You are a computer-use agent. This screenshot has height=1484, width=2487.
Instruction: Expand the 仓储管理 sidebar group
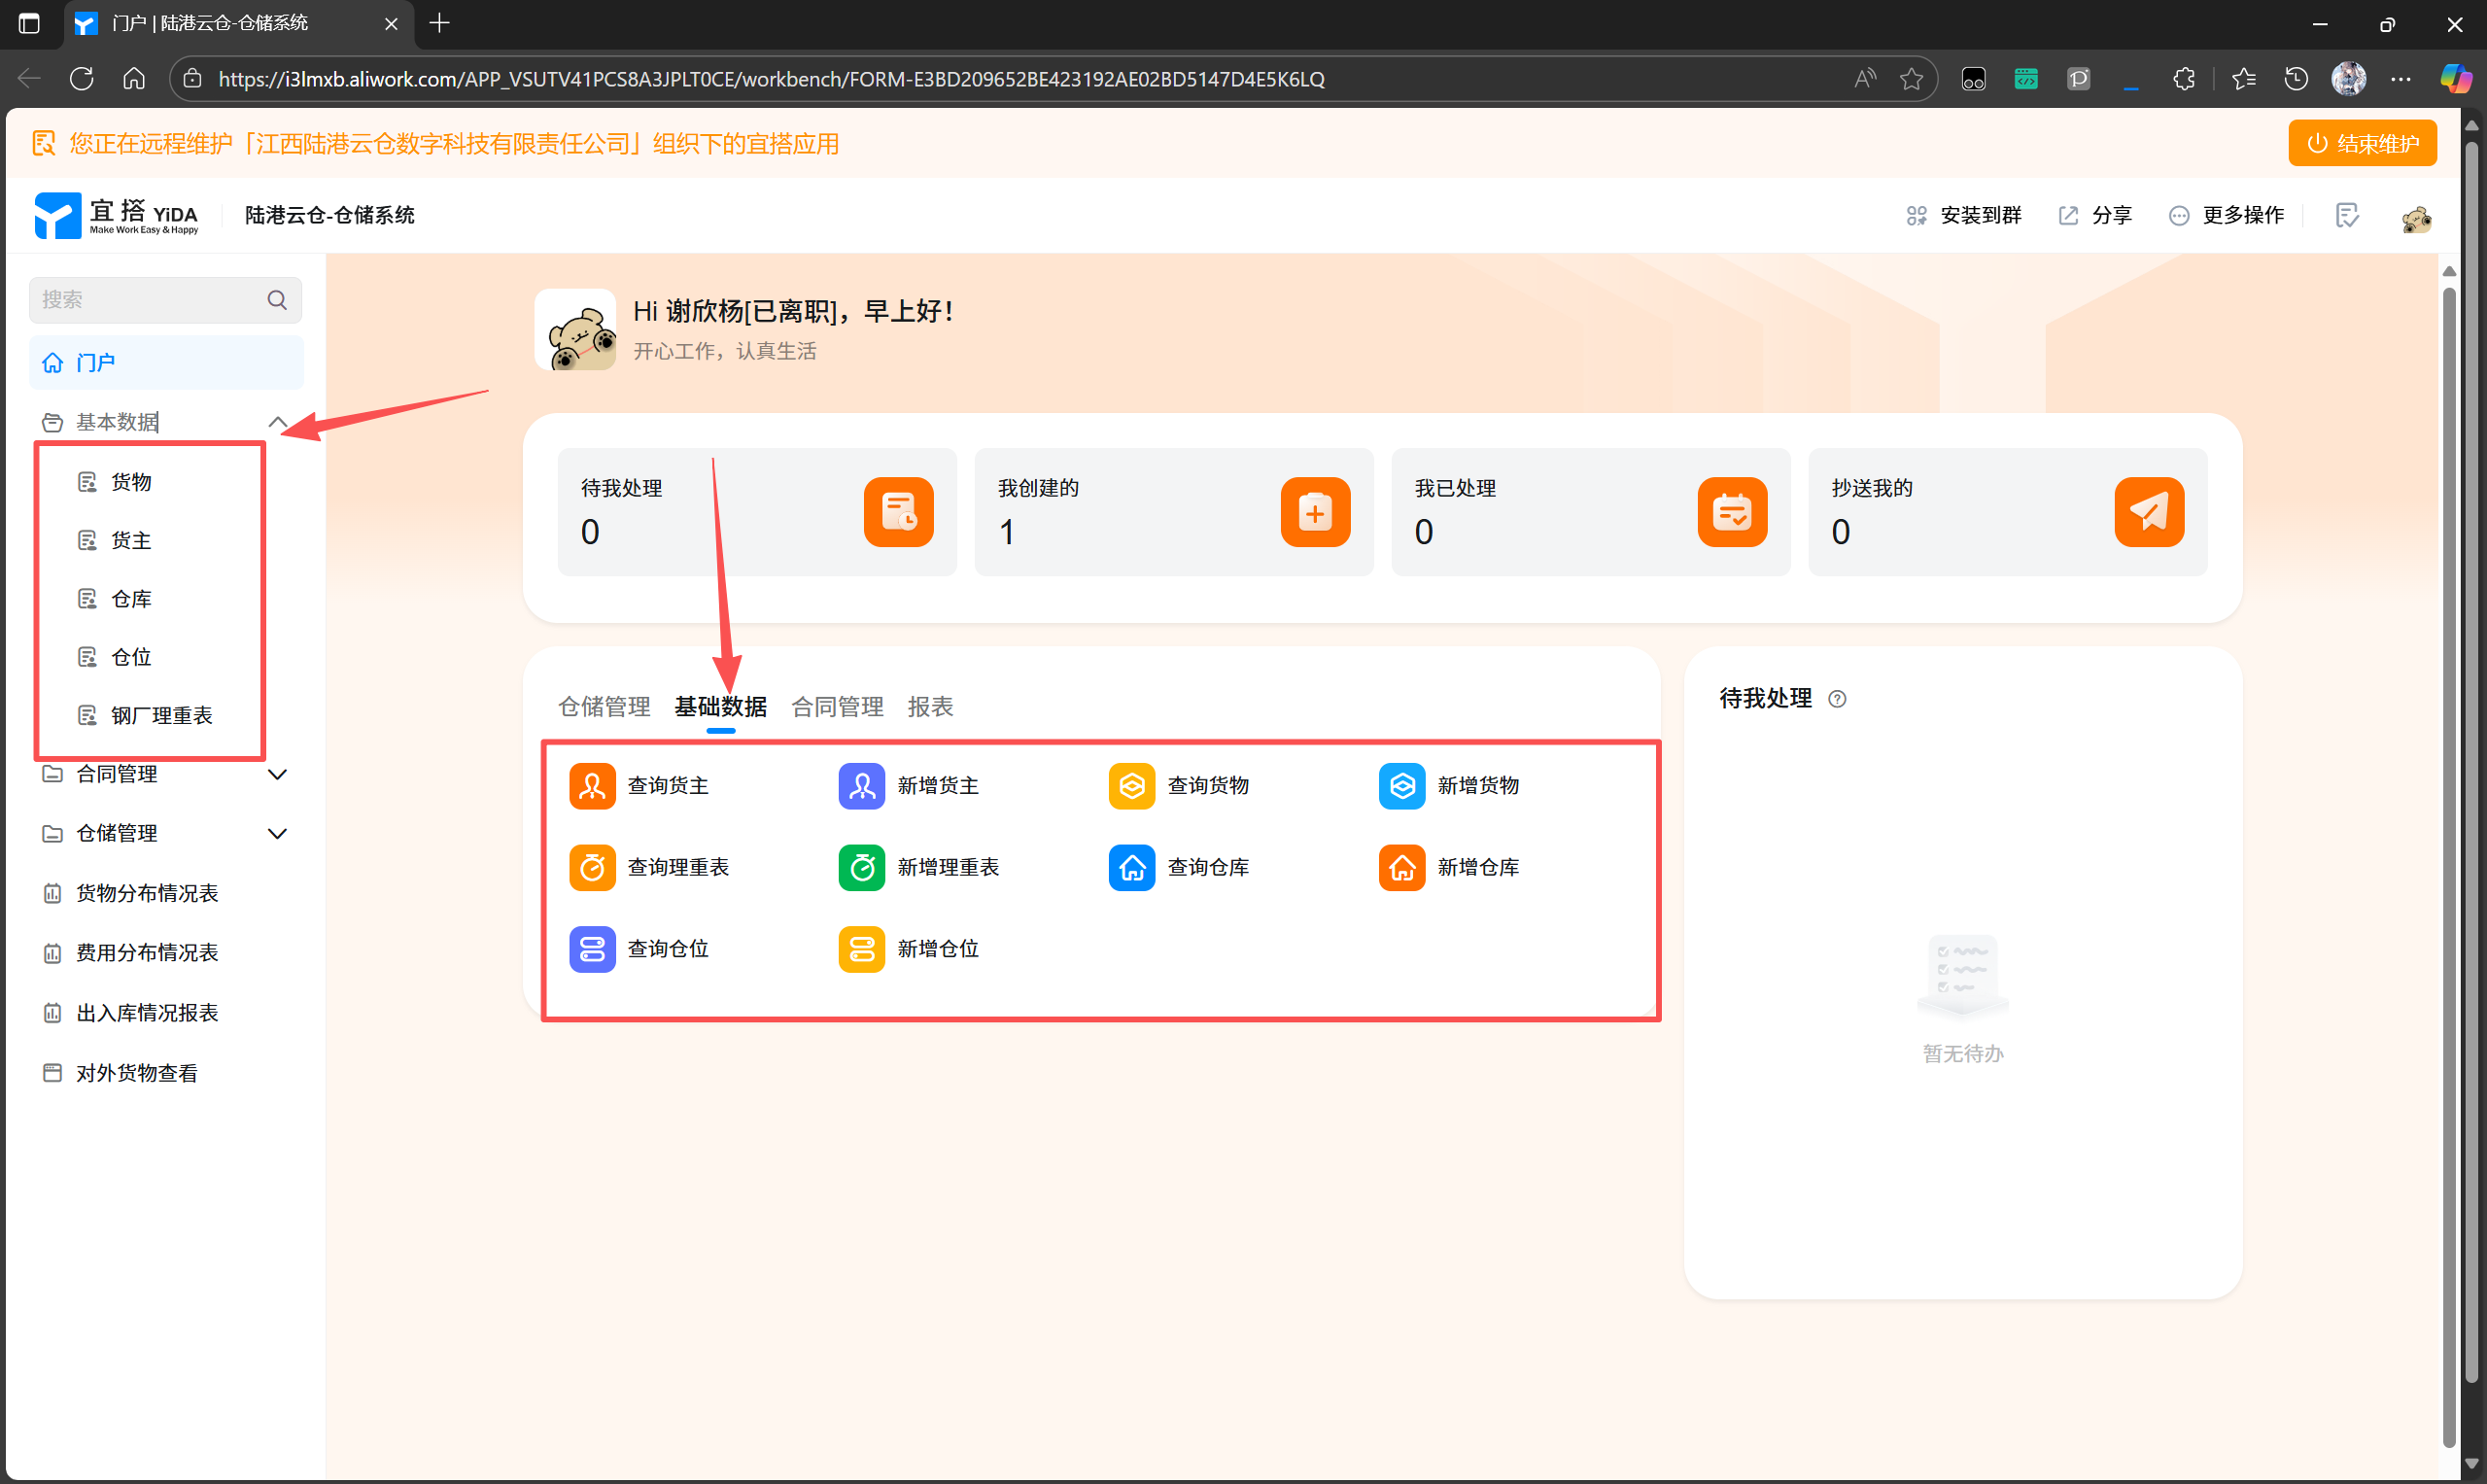click(278, 834)
